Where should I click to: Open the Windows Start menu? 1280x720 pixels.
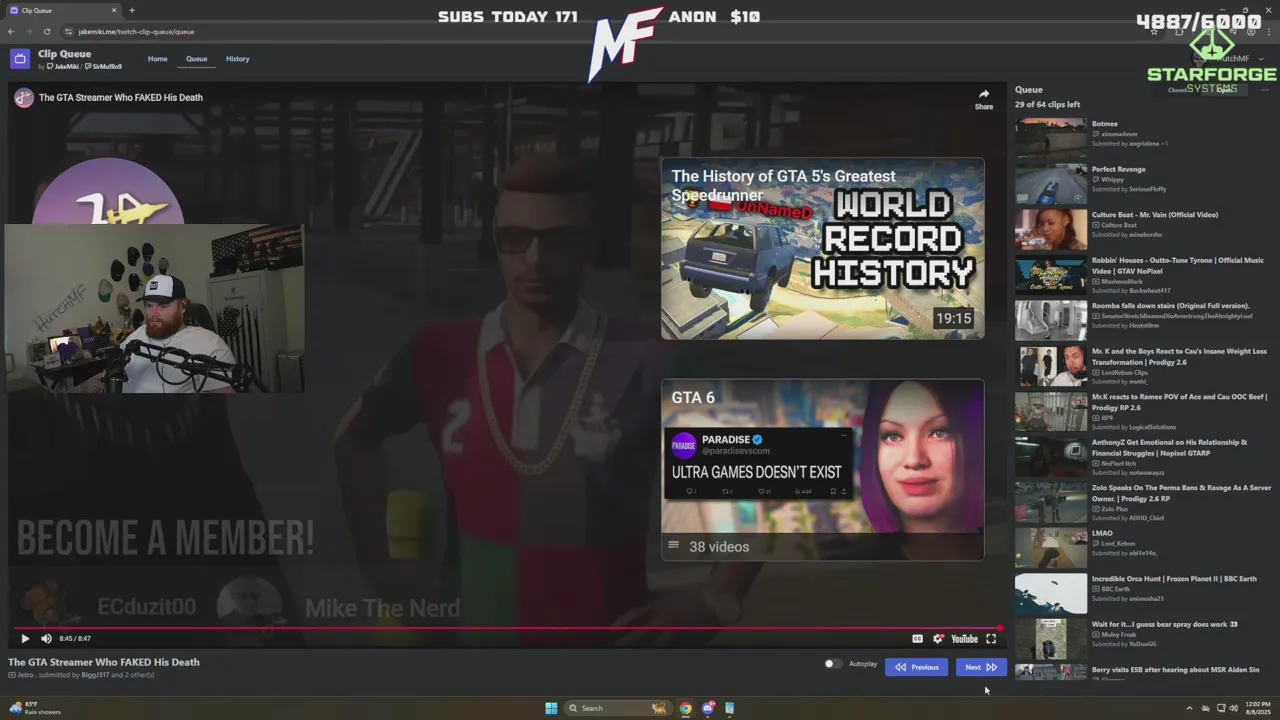click(x=551, y=708)
